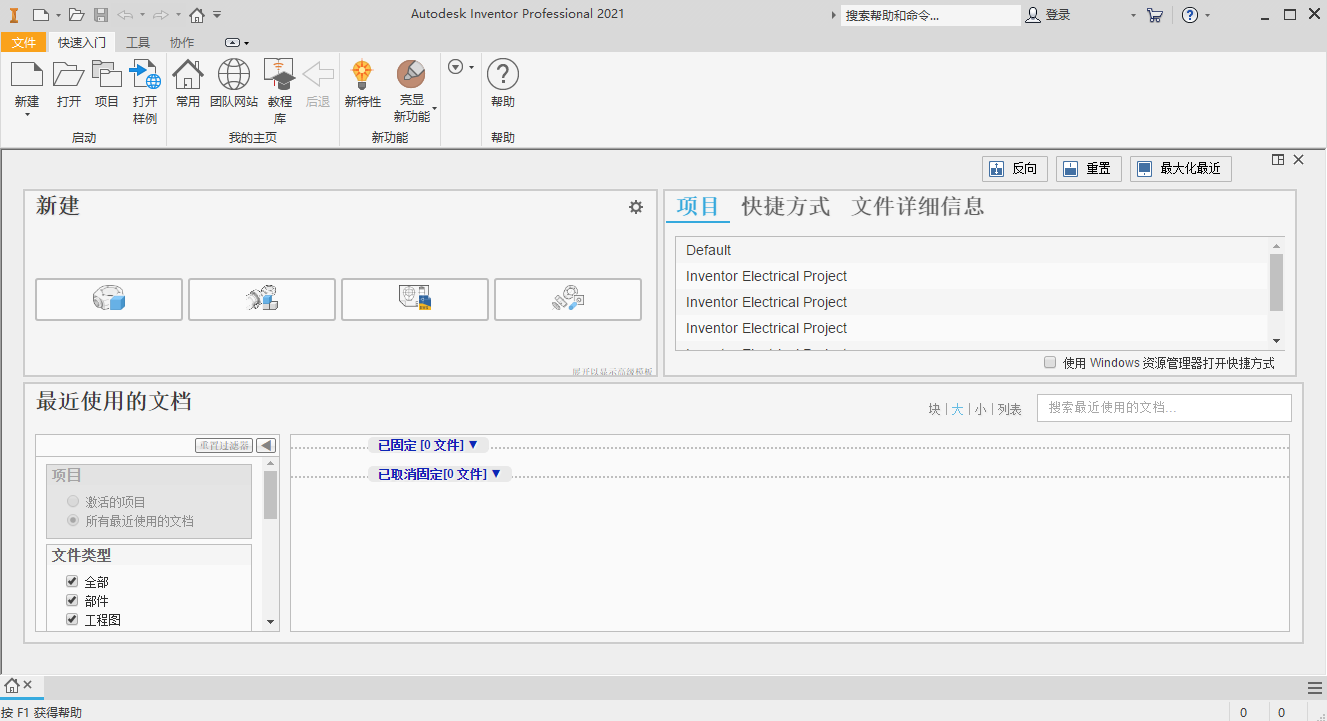Uncheck the 工程图 file type filter

pos(71,619)
